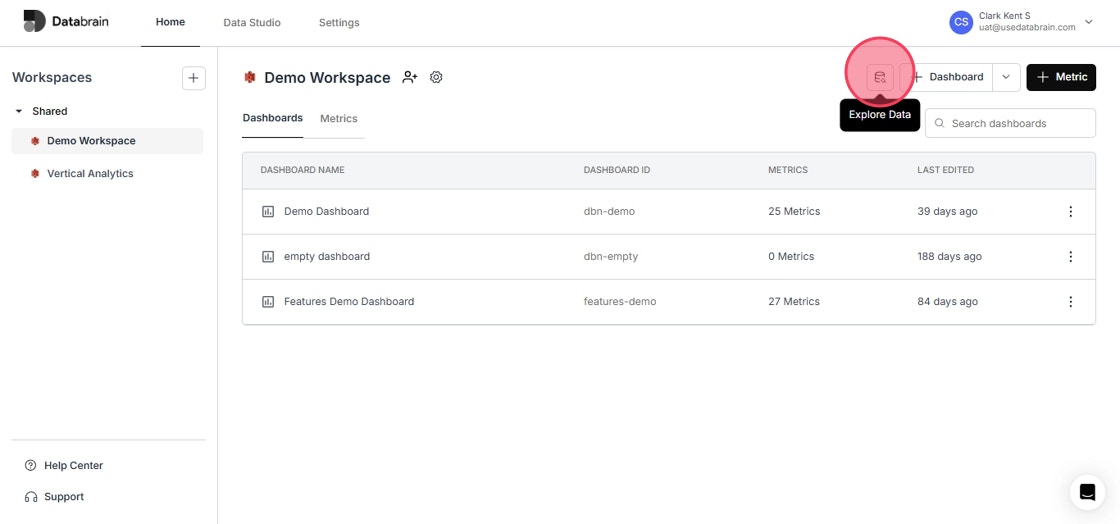Click the METRICS column header

click(x=788, y=170)
